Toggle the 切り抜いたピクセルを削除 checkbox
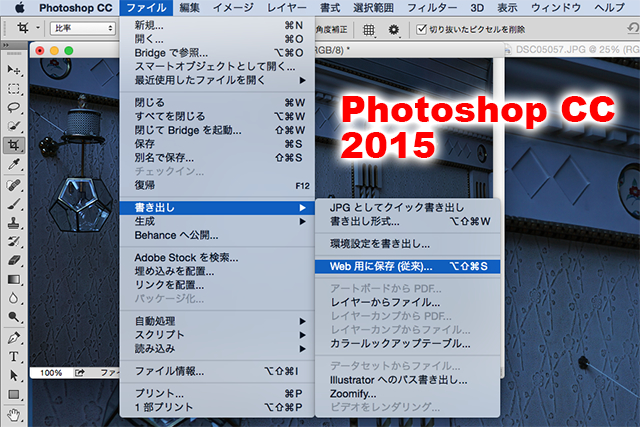 422,29
